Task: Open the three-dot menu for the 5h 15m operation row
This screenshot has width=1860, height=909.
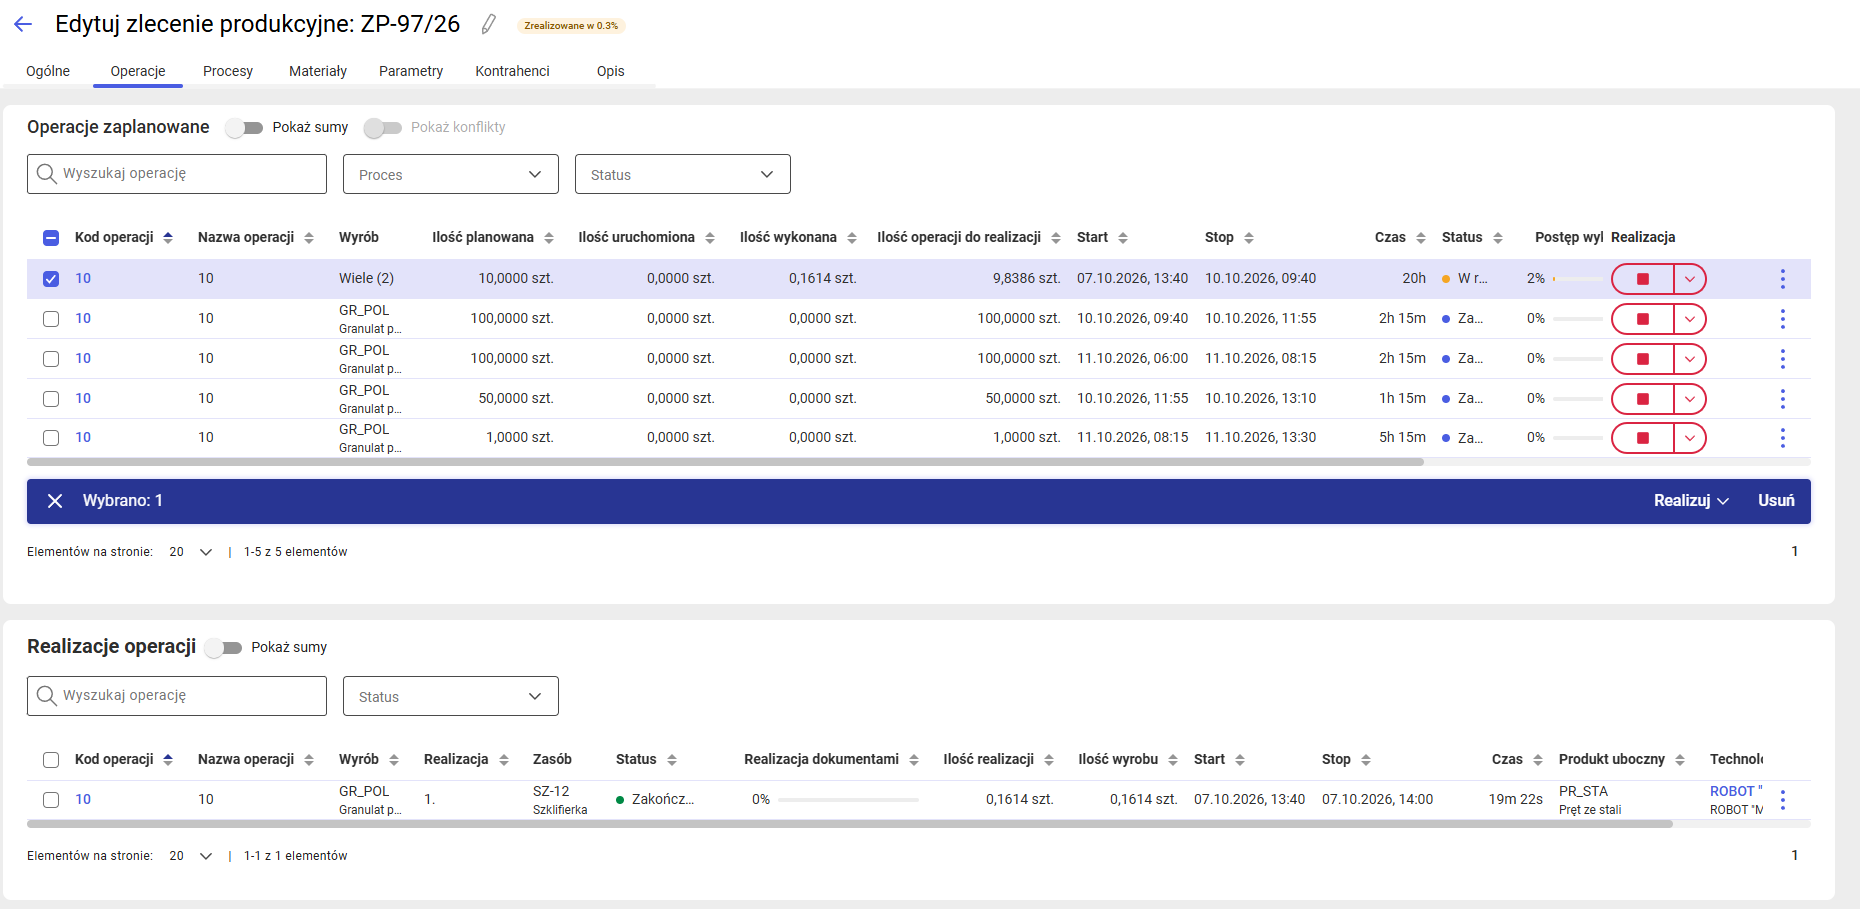Action: tap(1782, 438)
